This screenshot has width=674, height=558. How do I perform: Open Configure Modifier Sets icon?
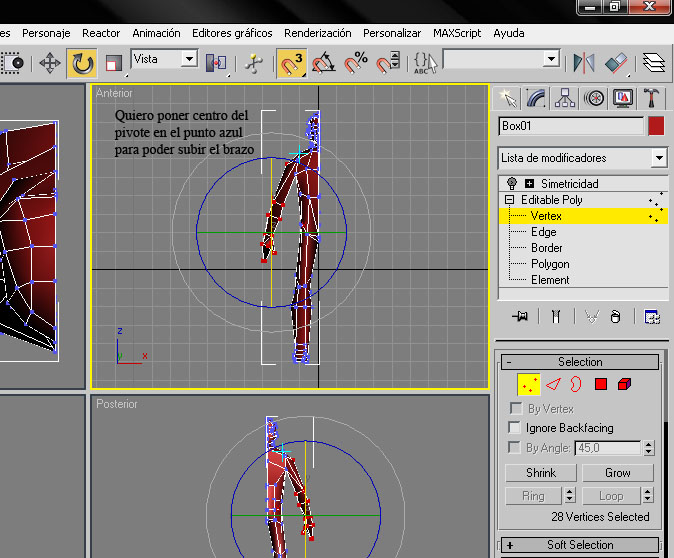tap(652, 317)
